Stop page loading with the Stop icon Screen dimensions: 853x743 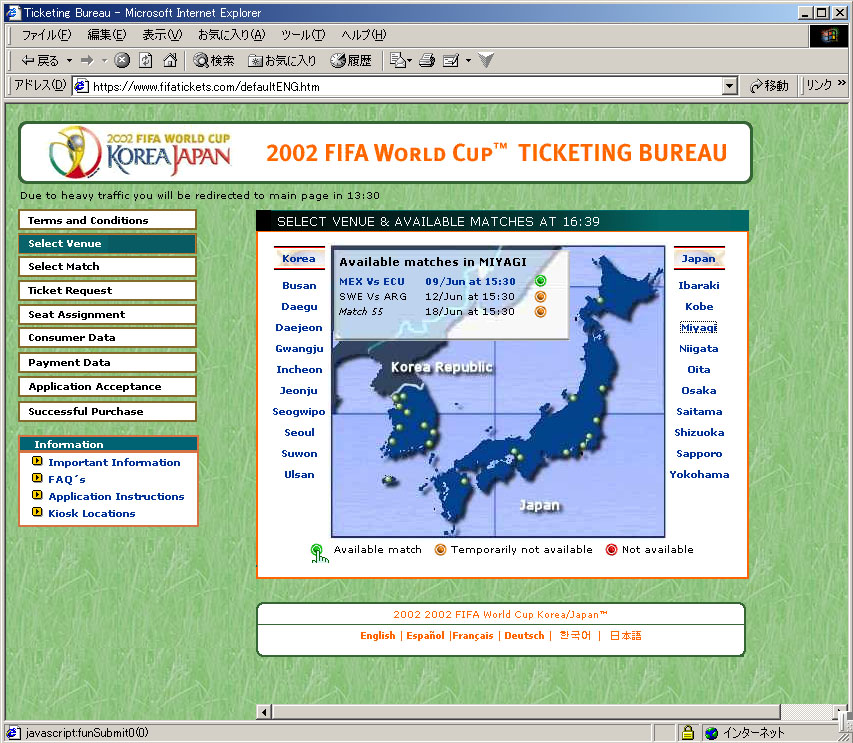pyautogui.click(x=122, y=60)
